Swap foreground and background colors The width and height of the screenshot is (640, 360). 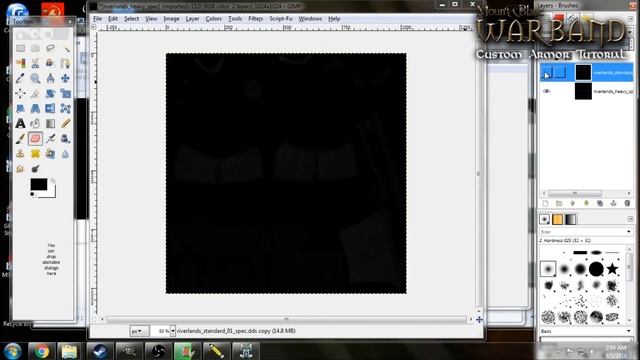[53, 181]
